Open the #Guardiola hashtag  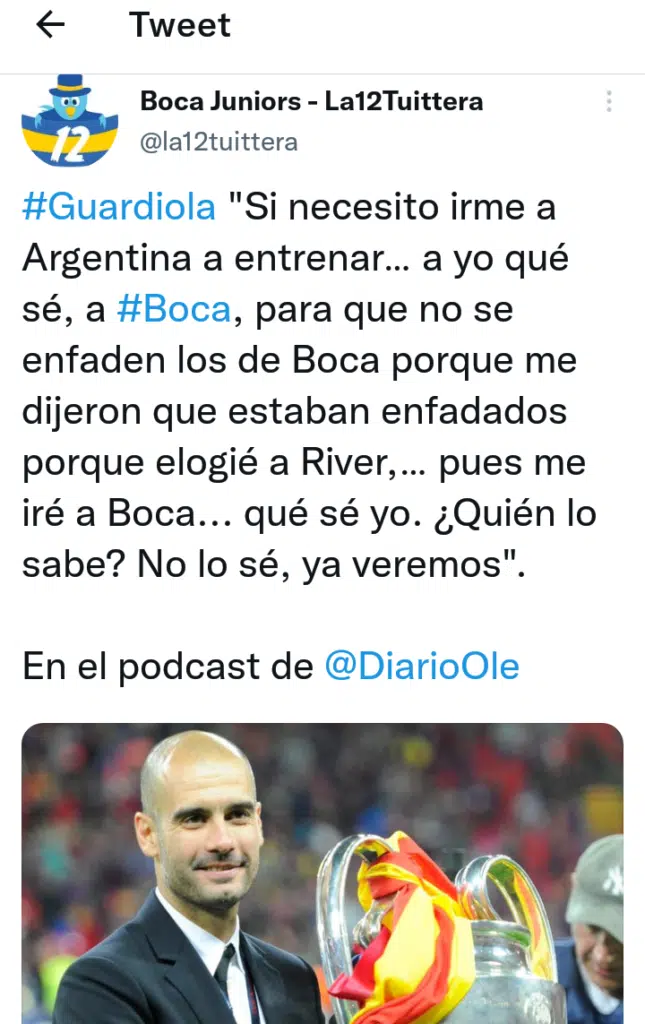click(x=118, y=207)
